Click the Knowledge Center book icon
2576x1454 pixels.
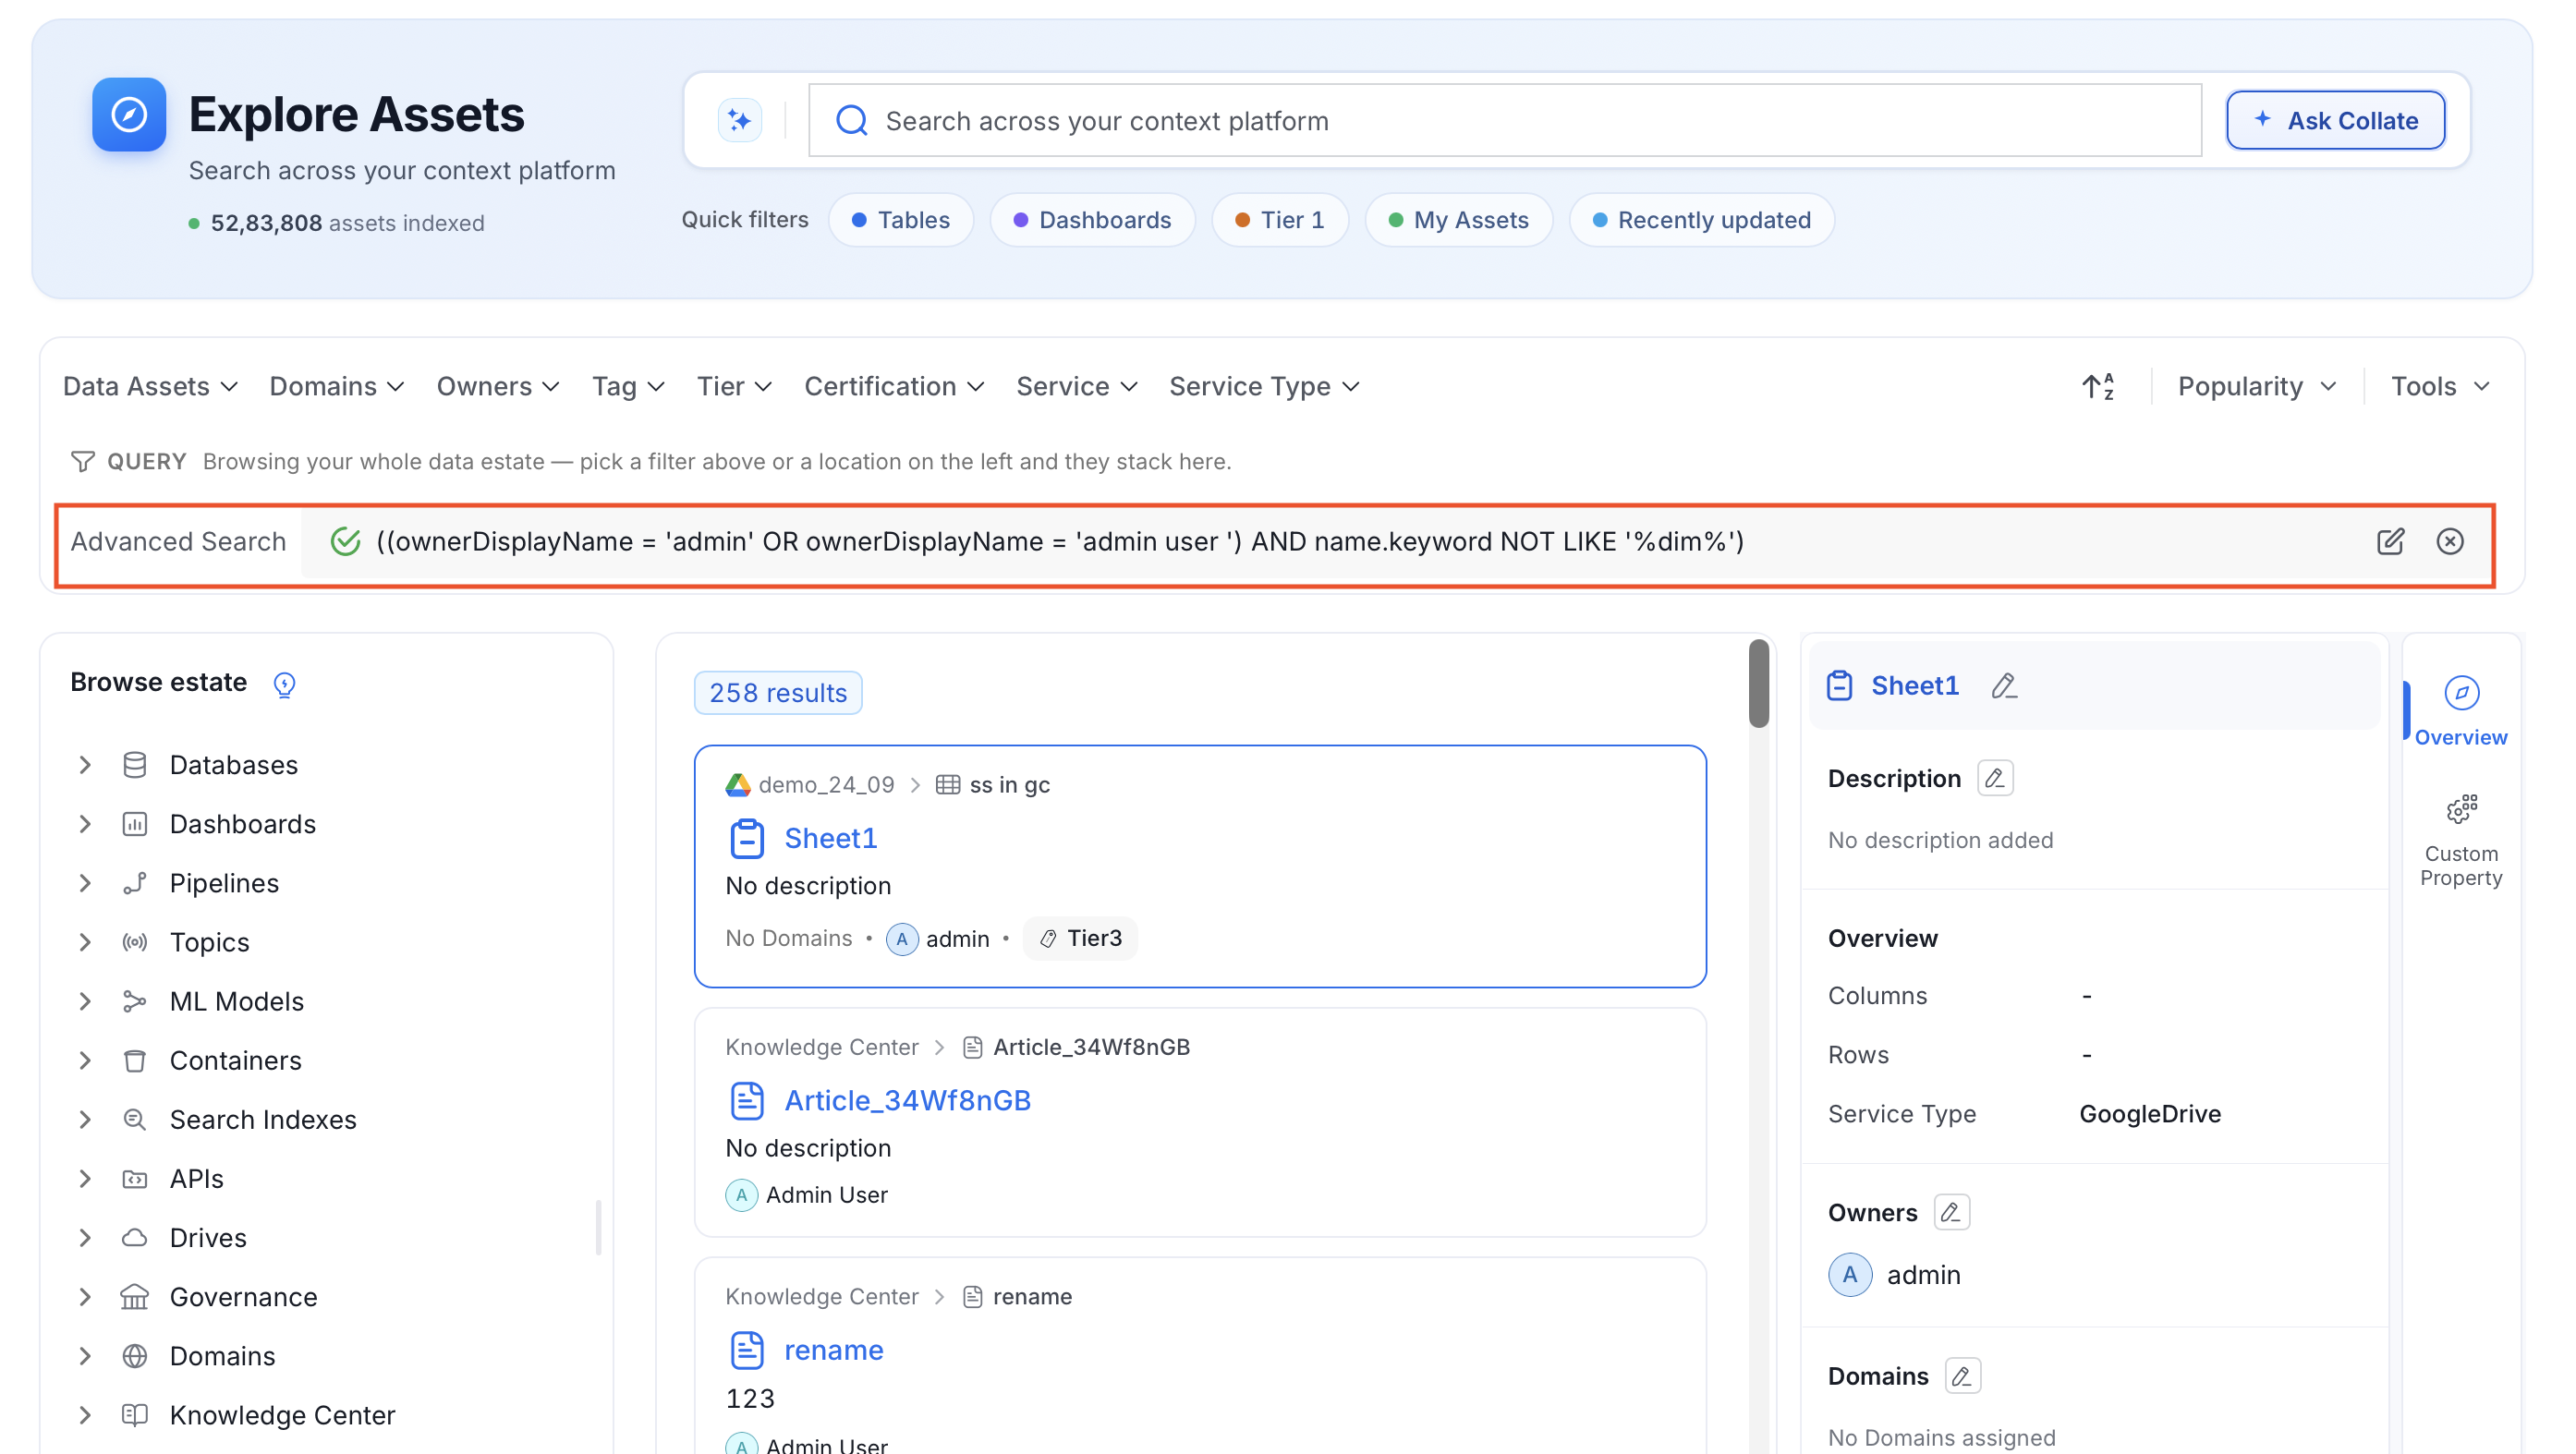pyautogui.click(x=134, y=1415)
